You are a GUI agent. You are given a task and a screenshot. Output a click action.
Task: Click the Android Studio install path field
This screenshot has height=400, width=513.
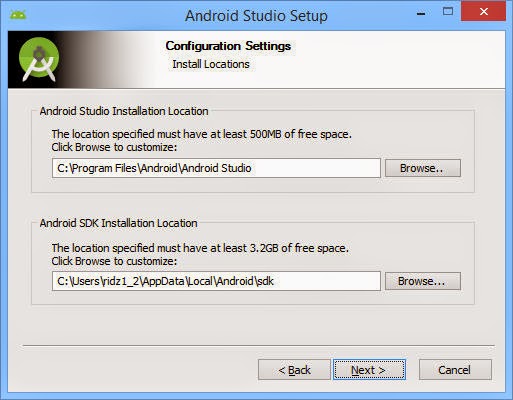click(216, 168)
